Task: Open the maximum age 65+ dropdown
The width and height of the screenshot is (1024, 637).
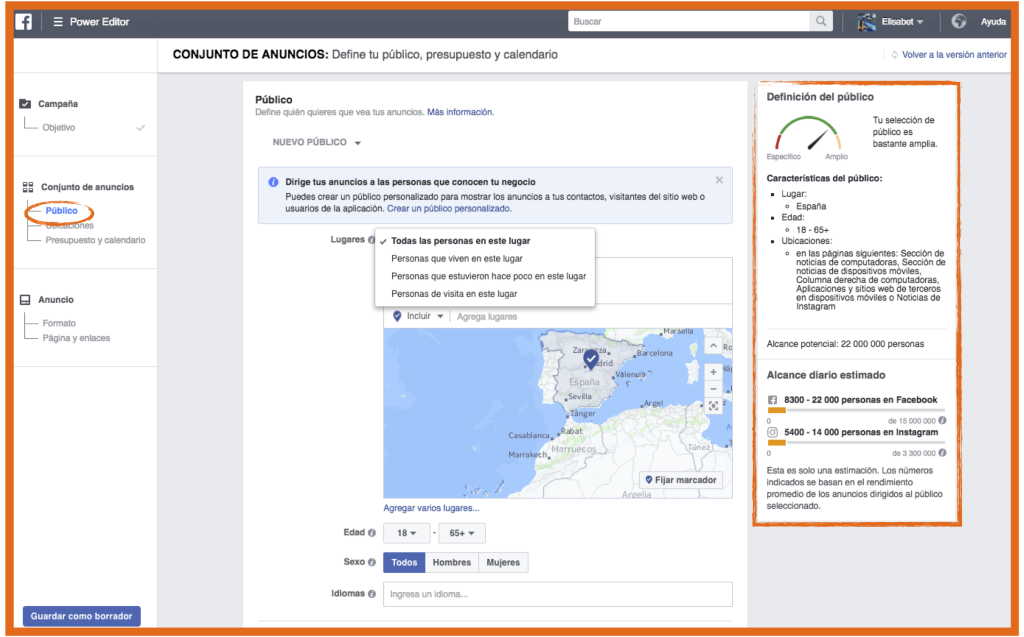Action: click(462, 534)
